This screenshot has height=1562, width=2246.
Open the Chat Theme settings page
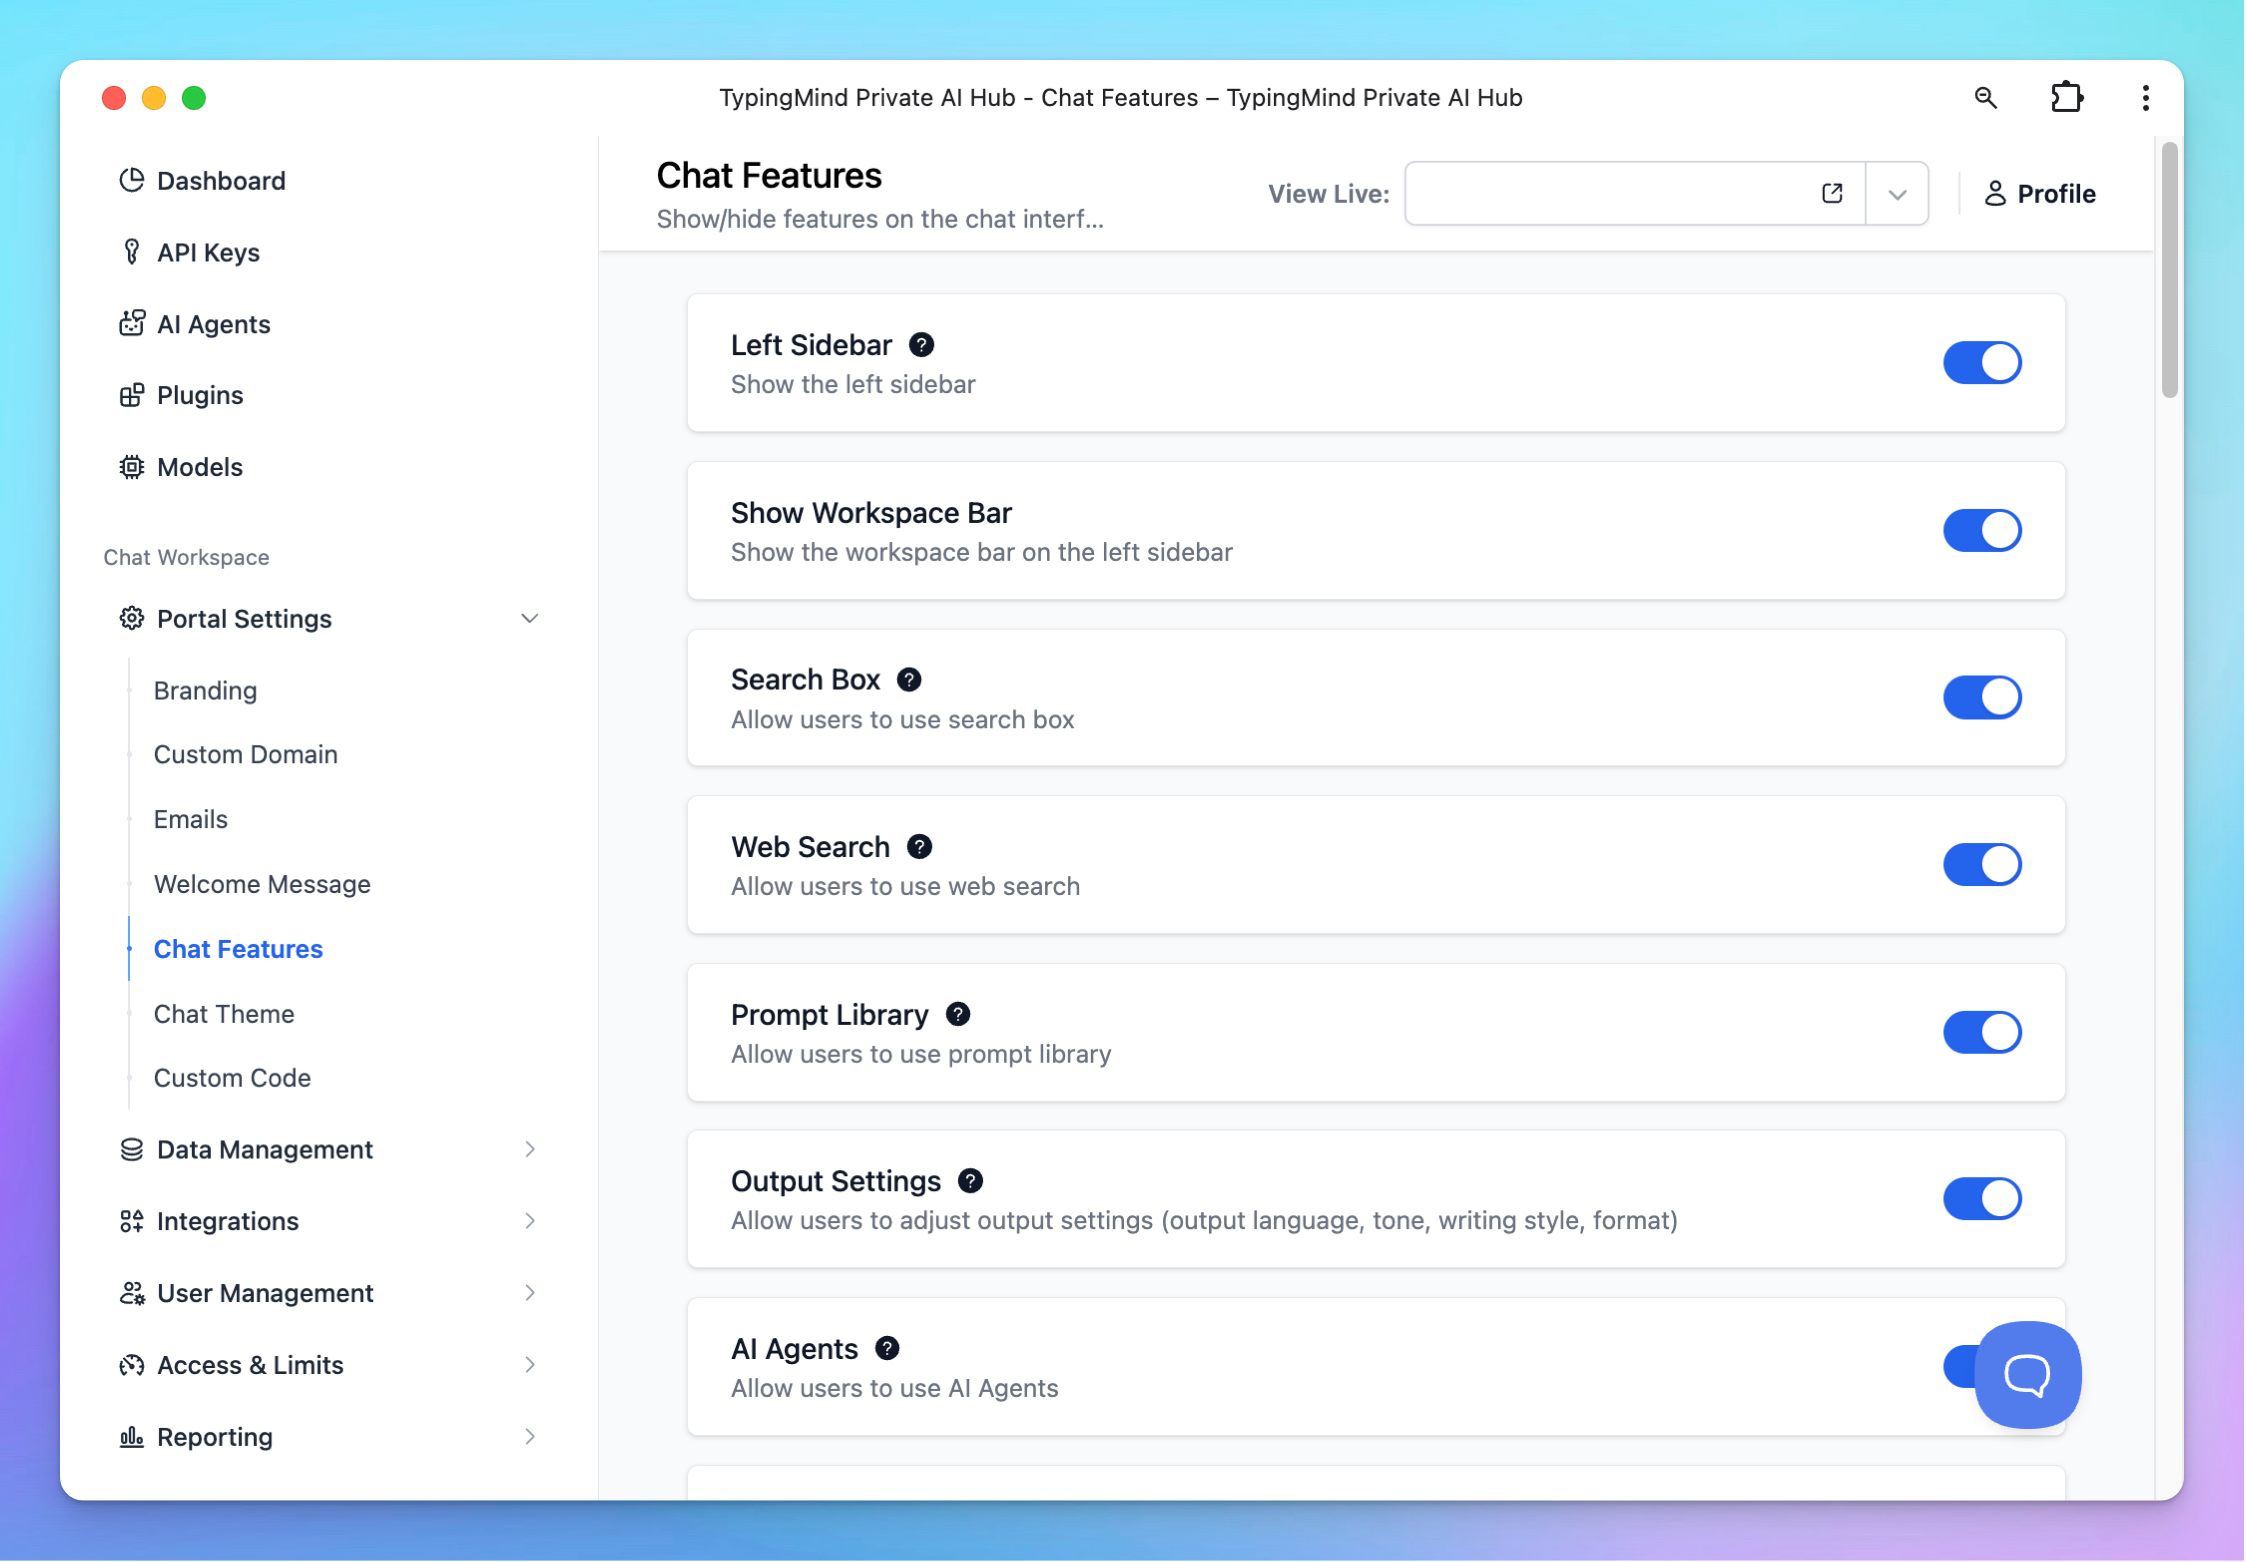coord(224,1013)
